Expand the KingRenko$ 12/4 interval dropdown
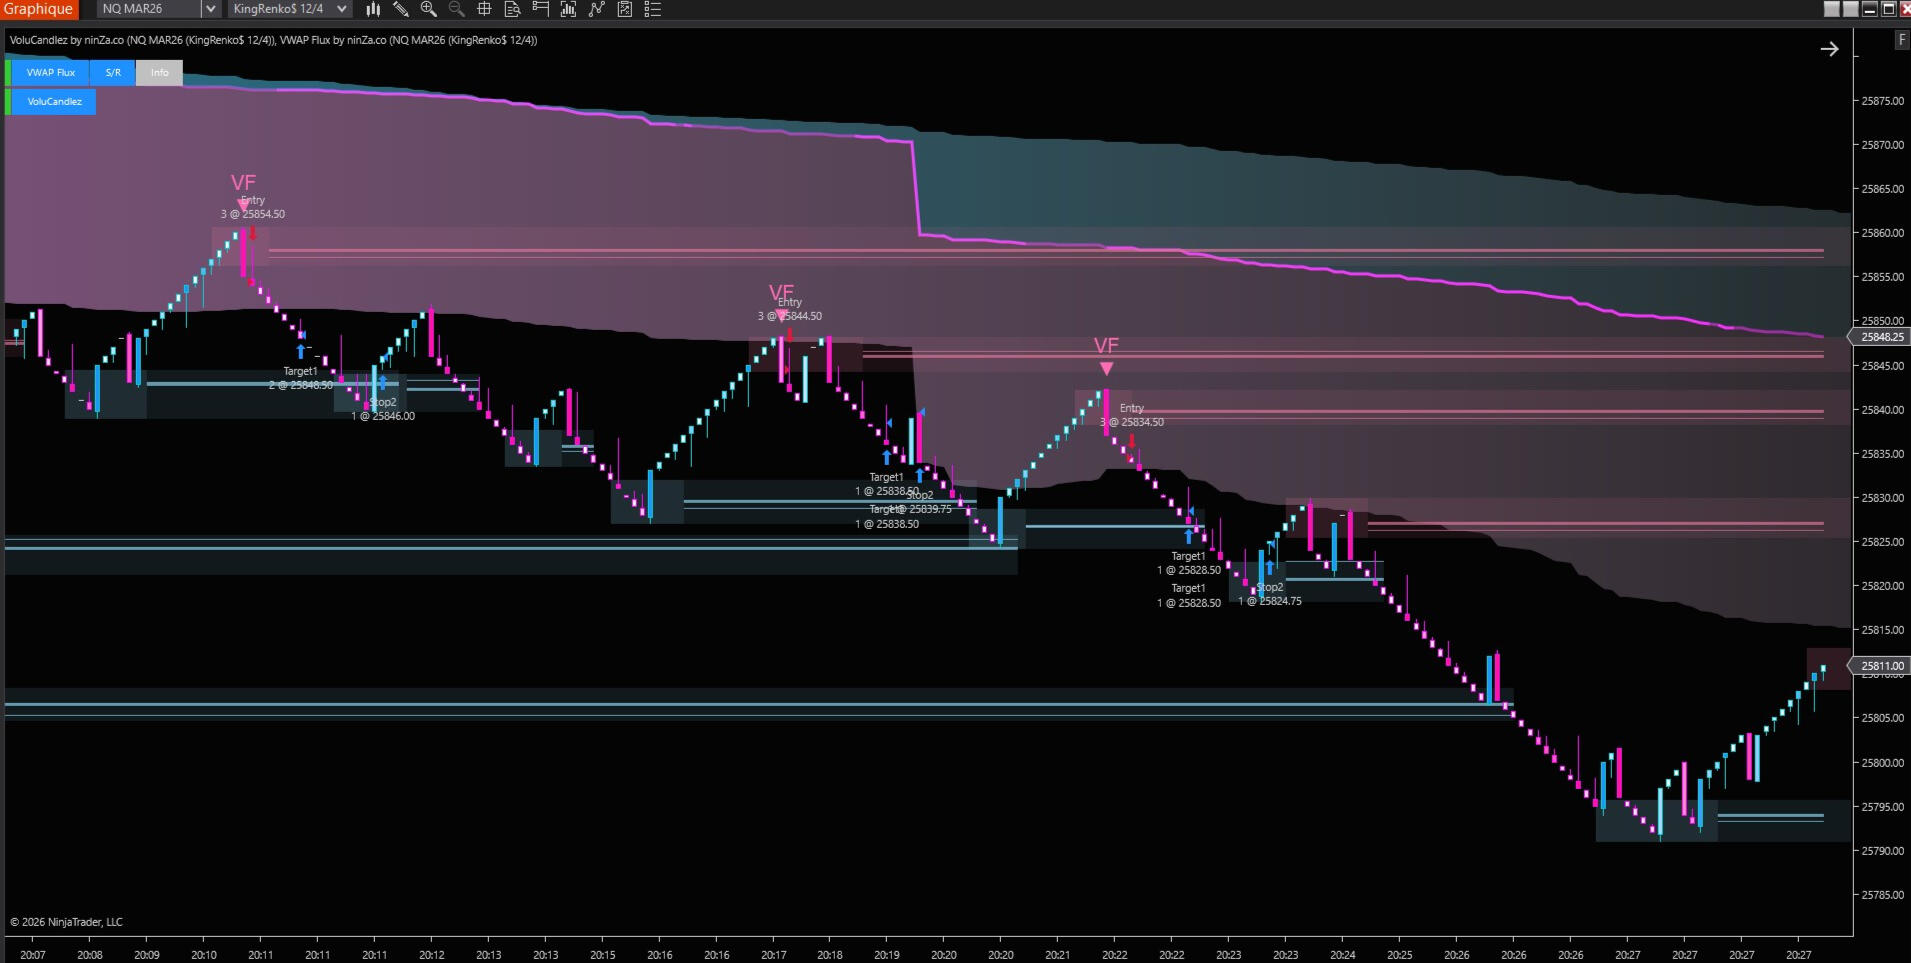1911x963 pixels. pos(342,9)
